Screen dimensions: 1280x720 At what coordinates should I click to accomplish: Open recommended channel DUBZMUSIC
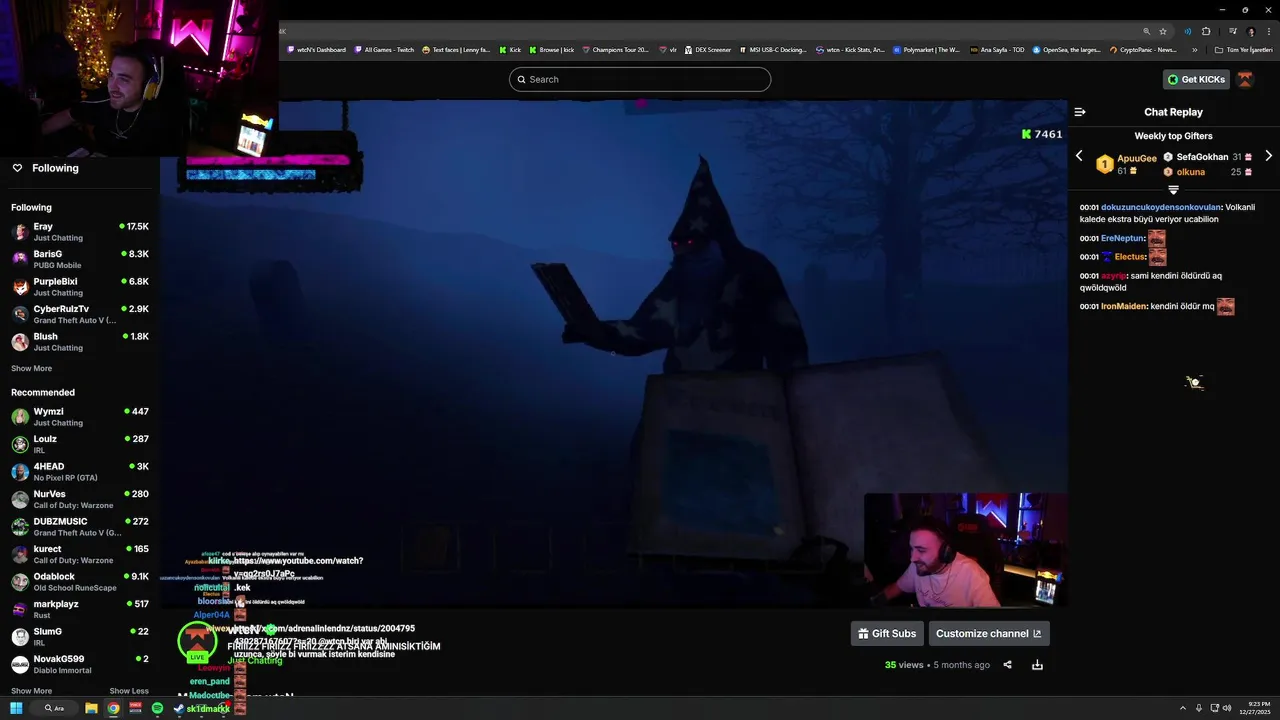click(80, 527)
